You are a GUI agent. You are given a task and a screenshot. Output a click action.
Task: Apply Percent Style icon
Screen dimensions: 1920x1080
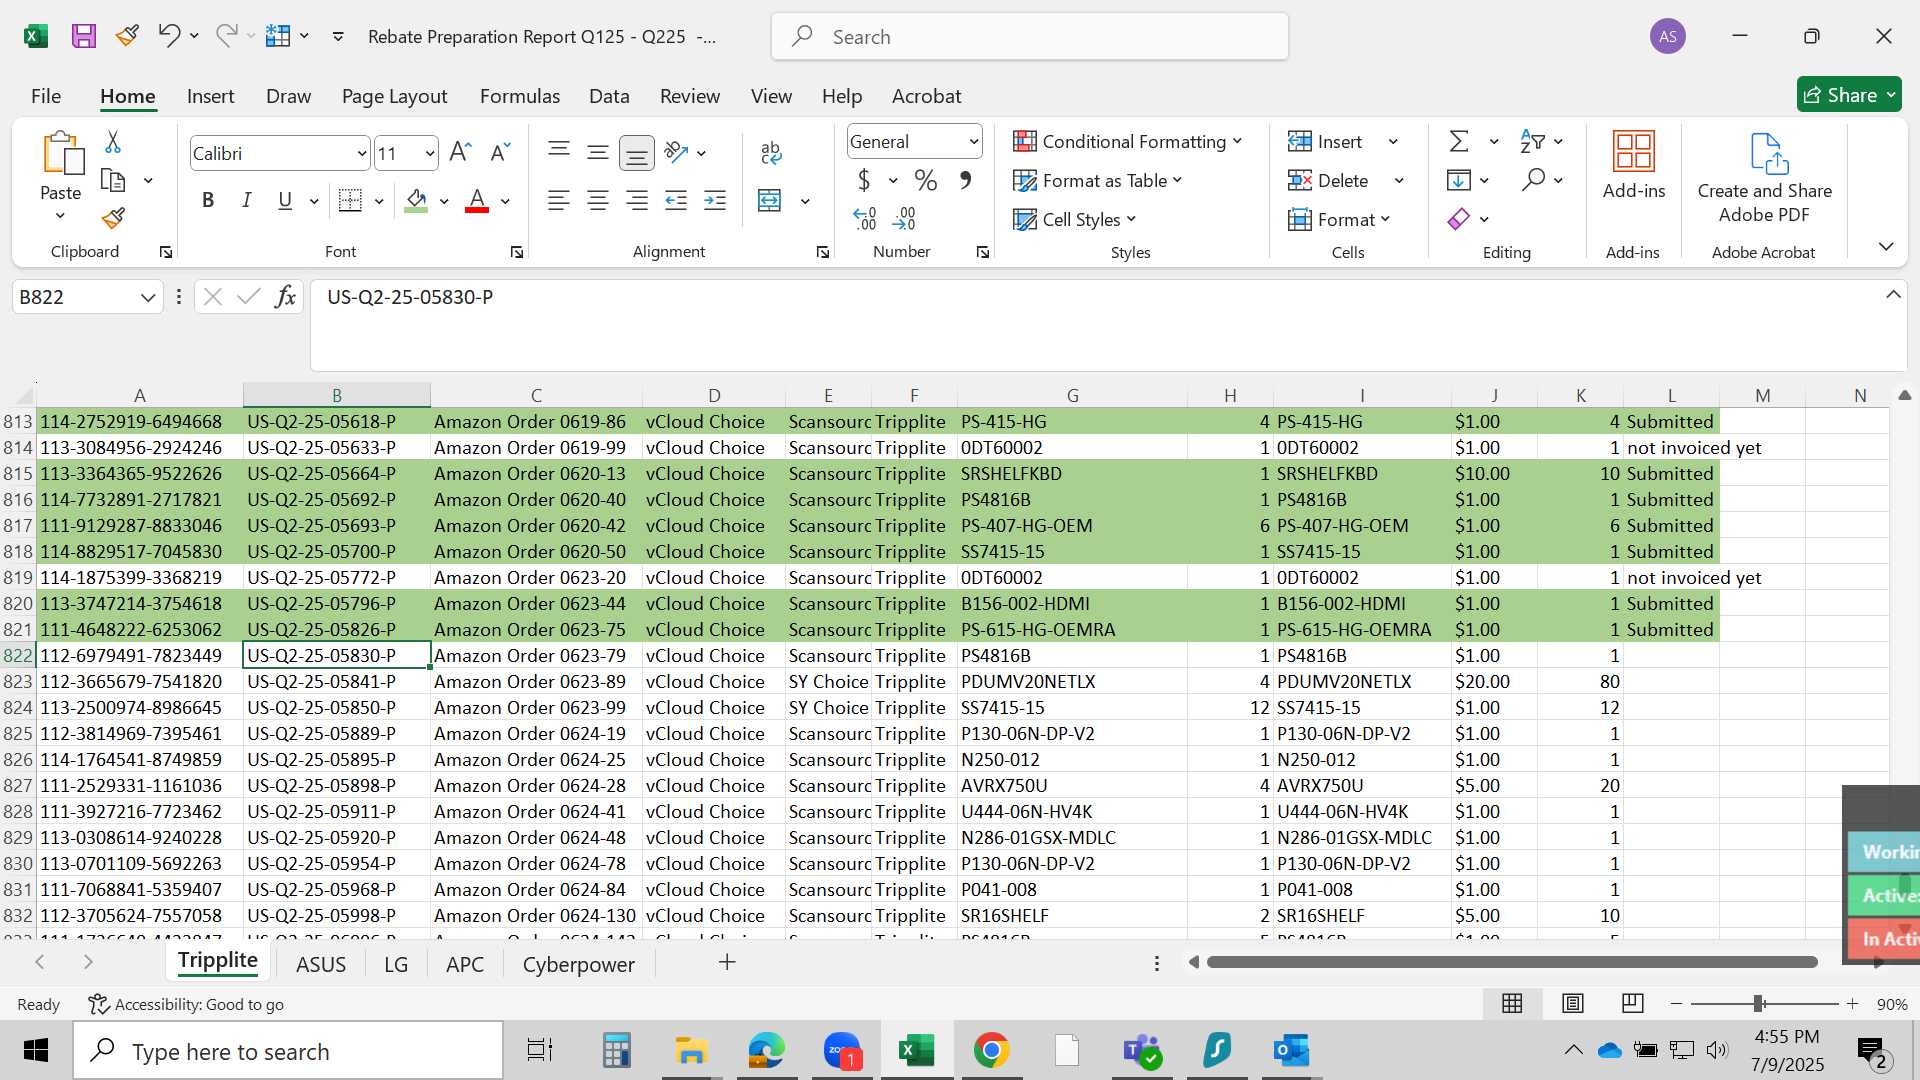926,181
